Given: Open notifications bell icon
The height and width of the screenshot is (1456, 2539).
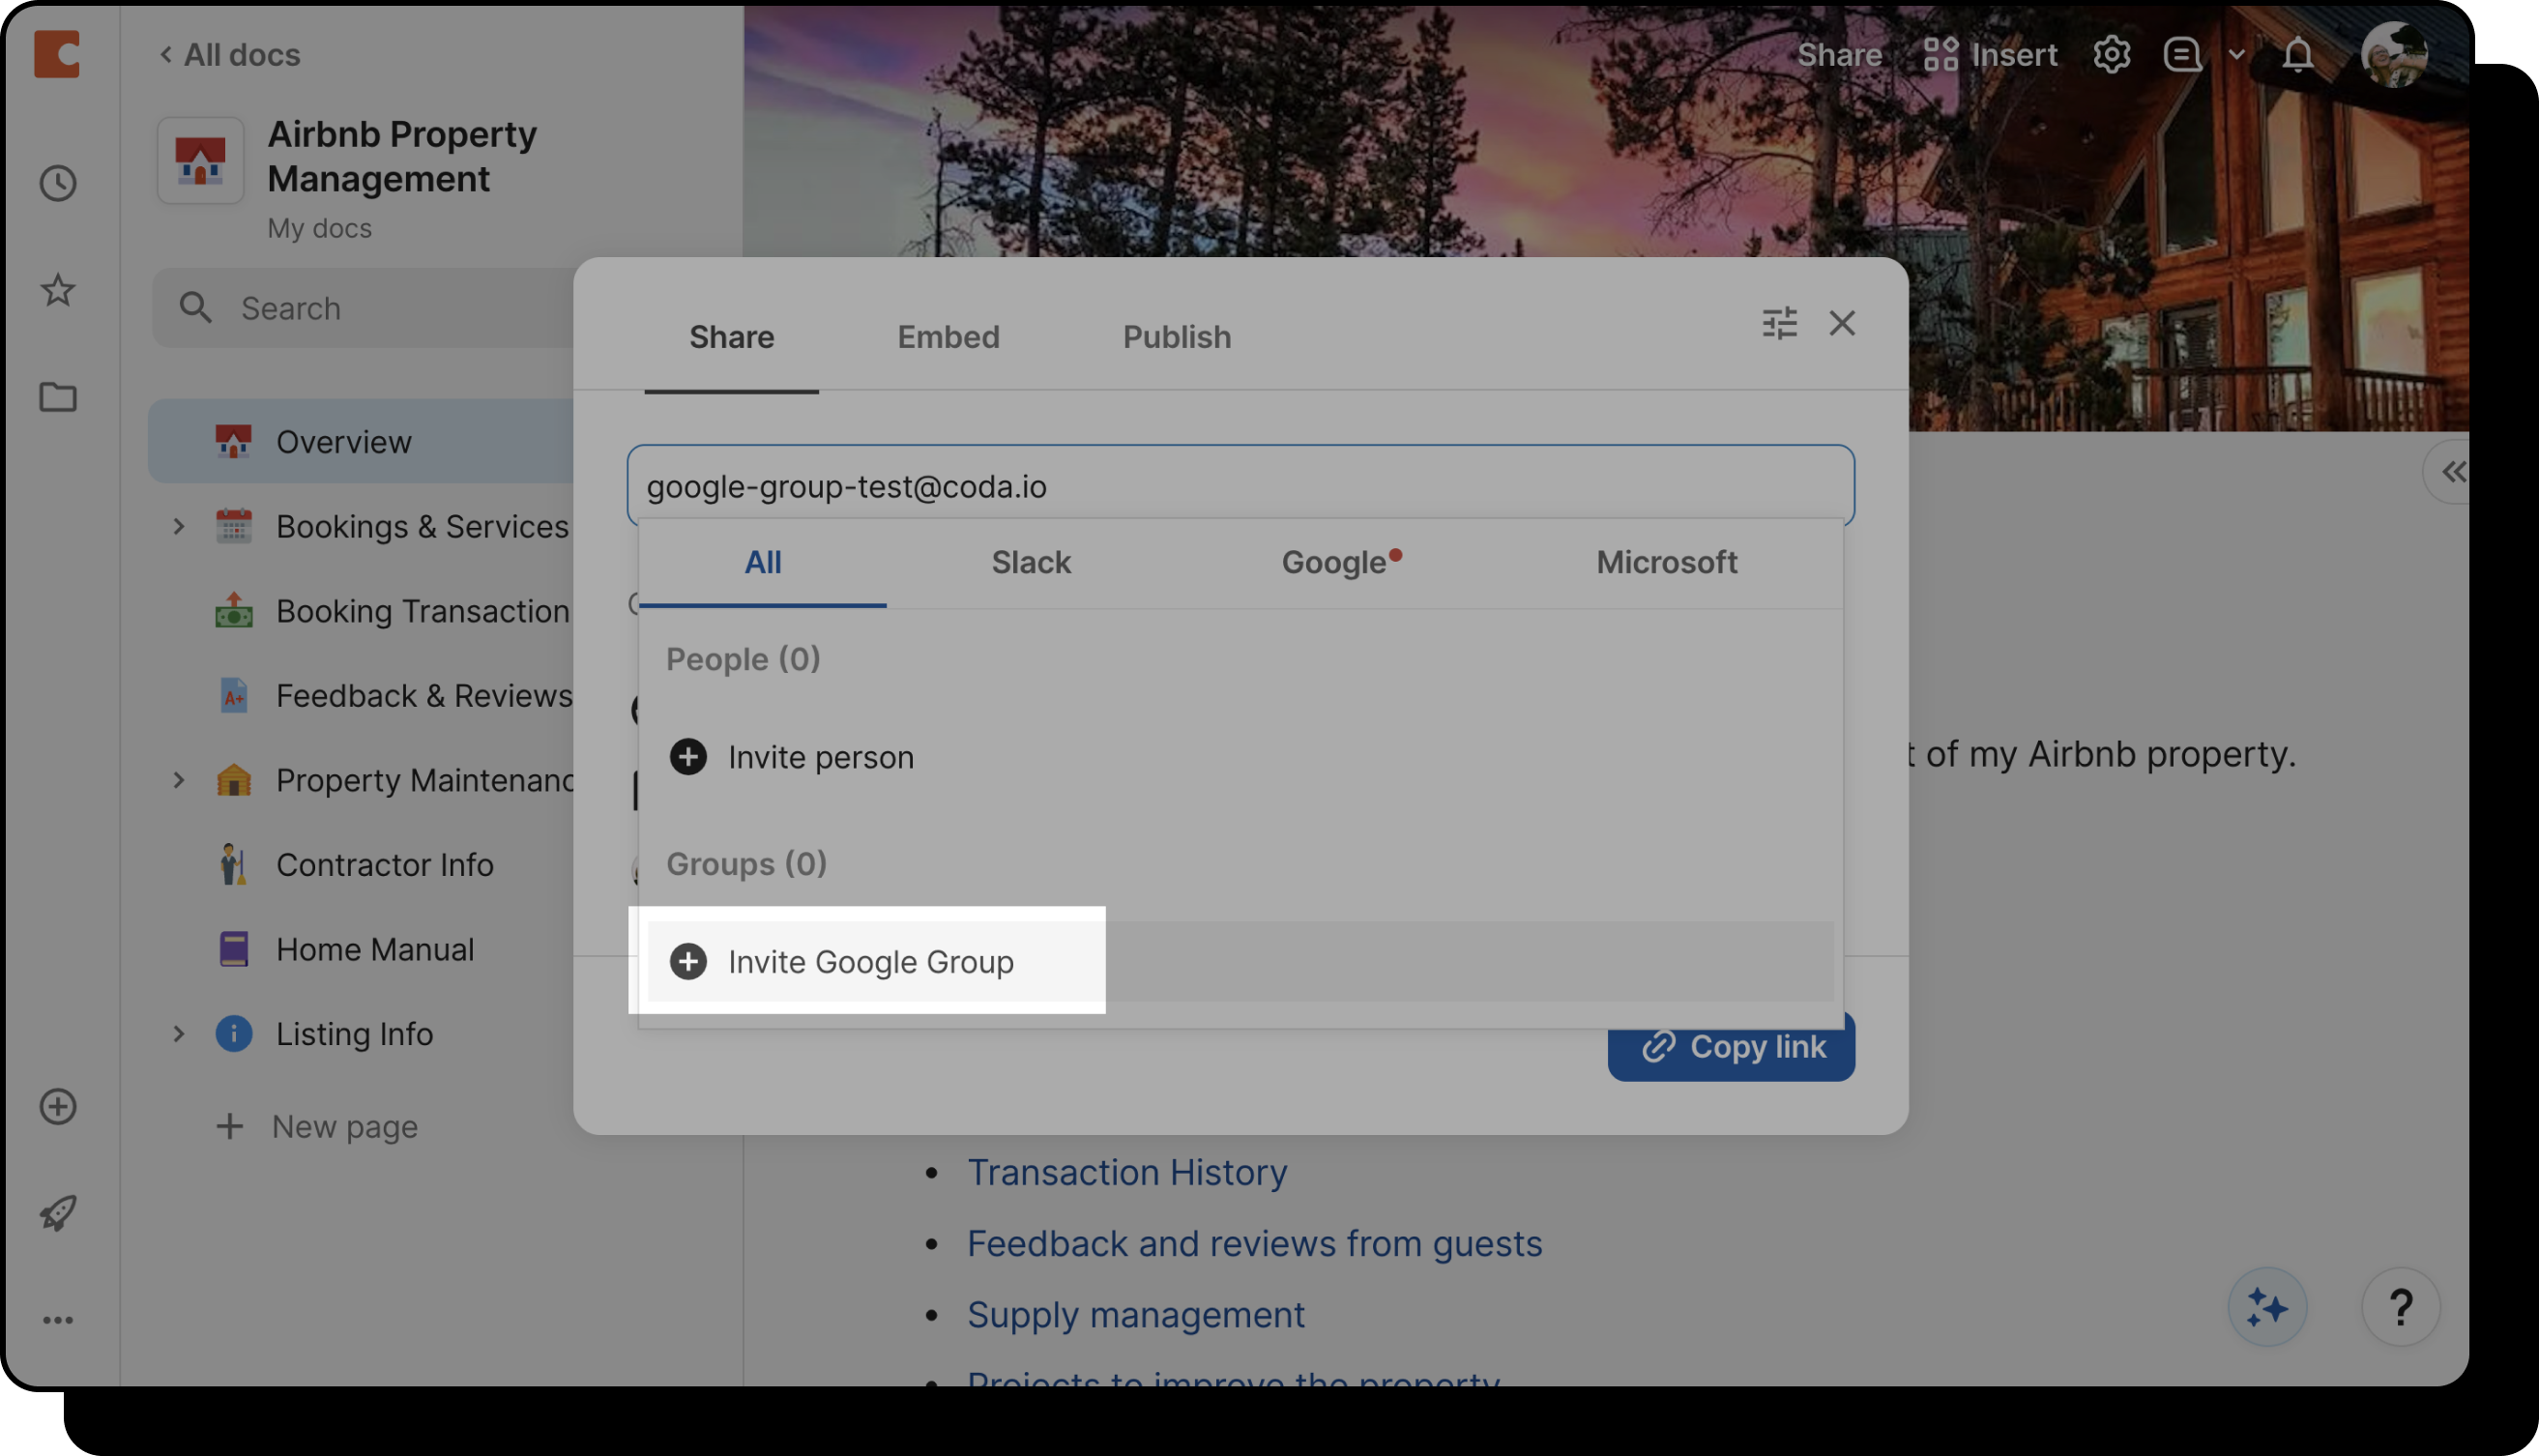Looking at the screenshot, I should 2298,54.
